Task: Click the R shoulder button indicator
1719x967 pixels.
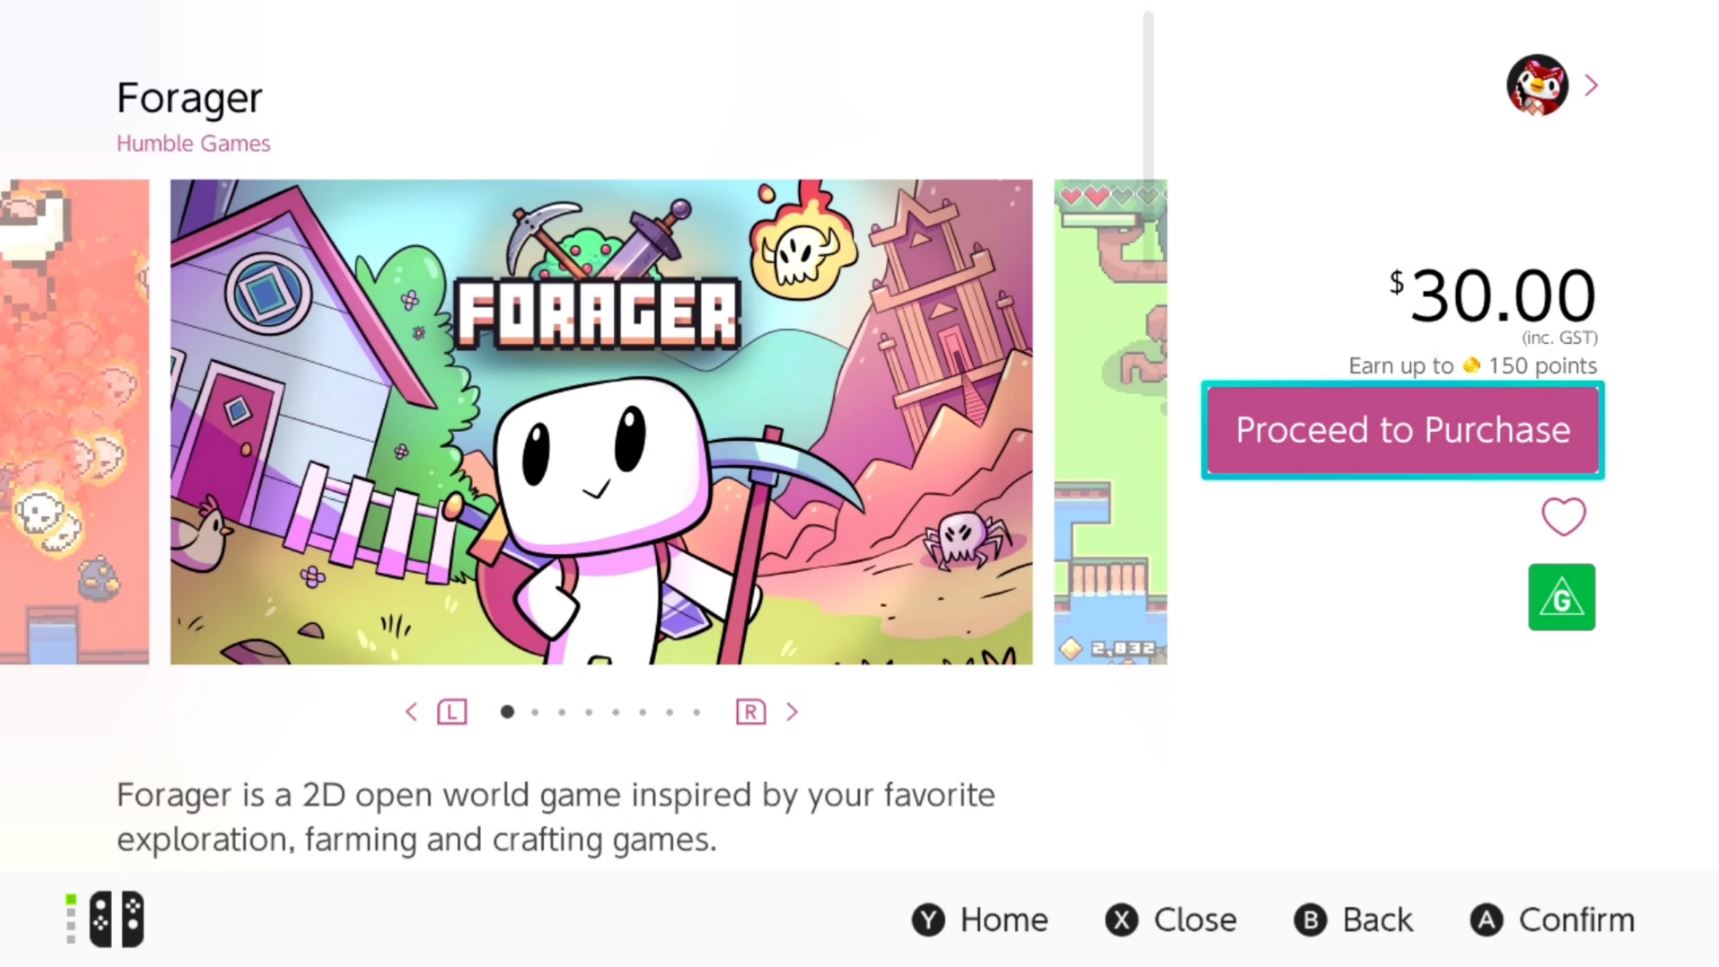Action: pyautogui.click(x=751, y=712)
